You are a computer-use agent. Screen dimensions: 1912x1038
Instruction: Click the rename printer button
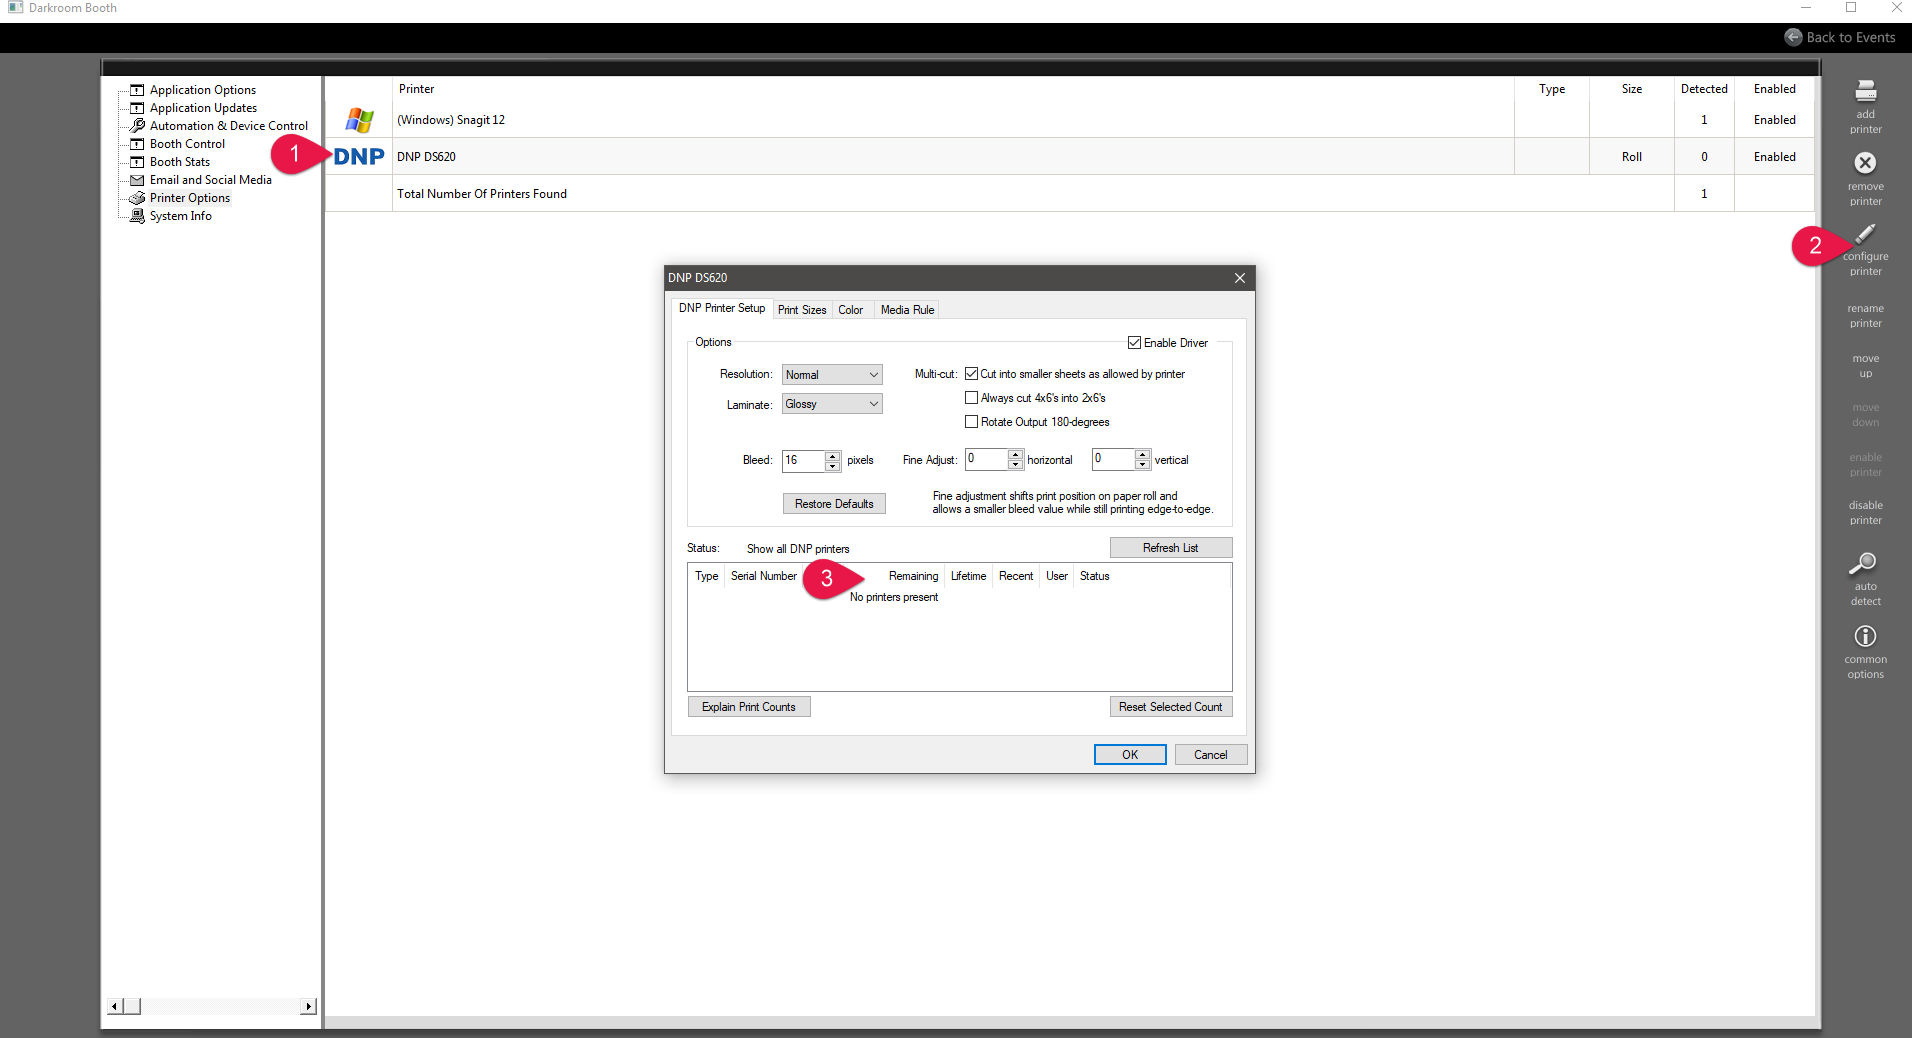coord(1865,316)
